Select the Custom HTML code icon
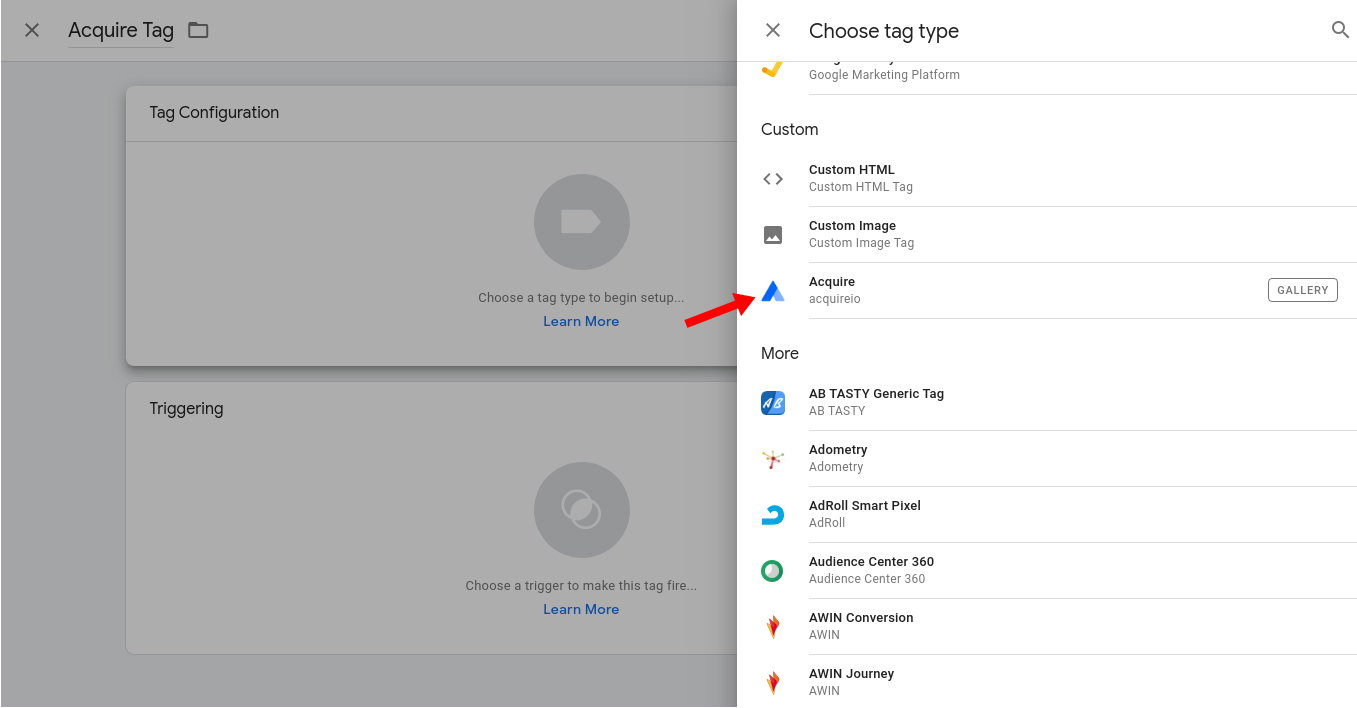 (773, 179)
